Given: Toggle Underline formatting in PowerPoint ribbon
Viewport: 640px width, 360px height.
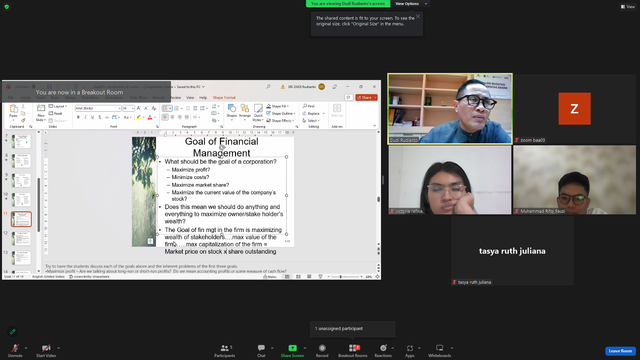Looking at the screenshot, I should coord(93,117).
